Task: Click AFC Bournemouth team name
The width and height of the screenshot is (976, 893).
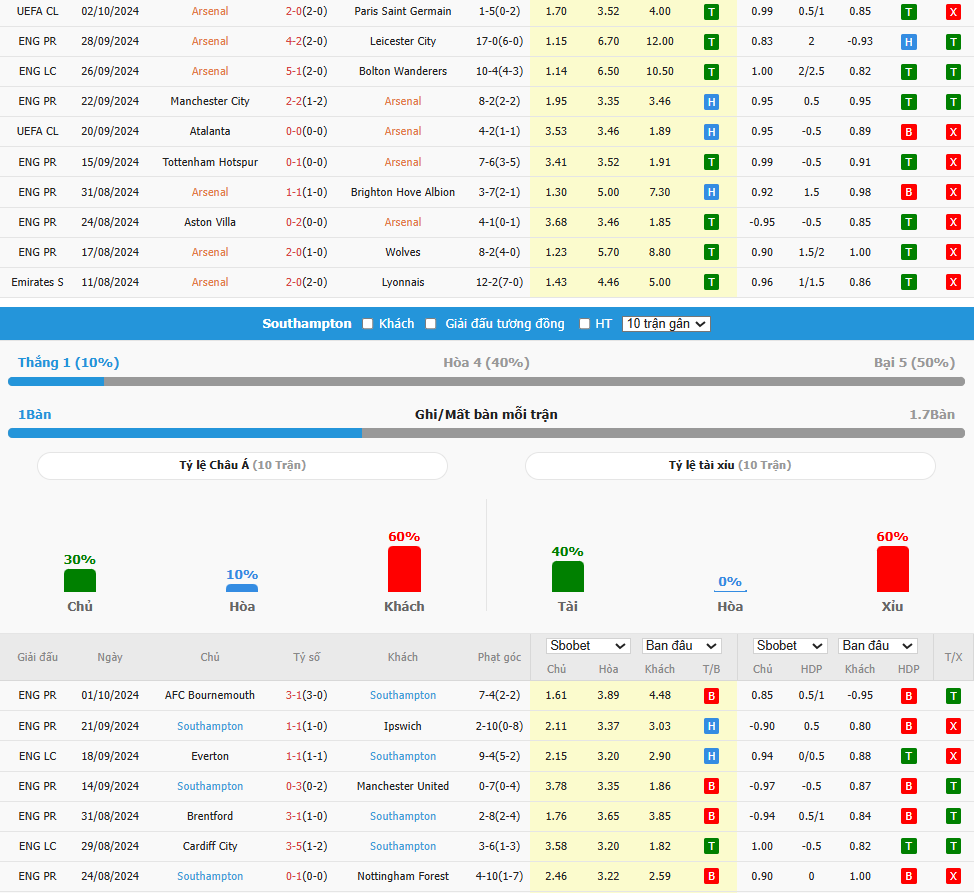Action: [x=210, y=695]
